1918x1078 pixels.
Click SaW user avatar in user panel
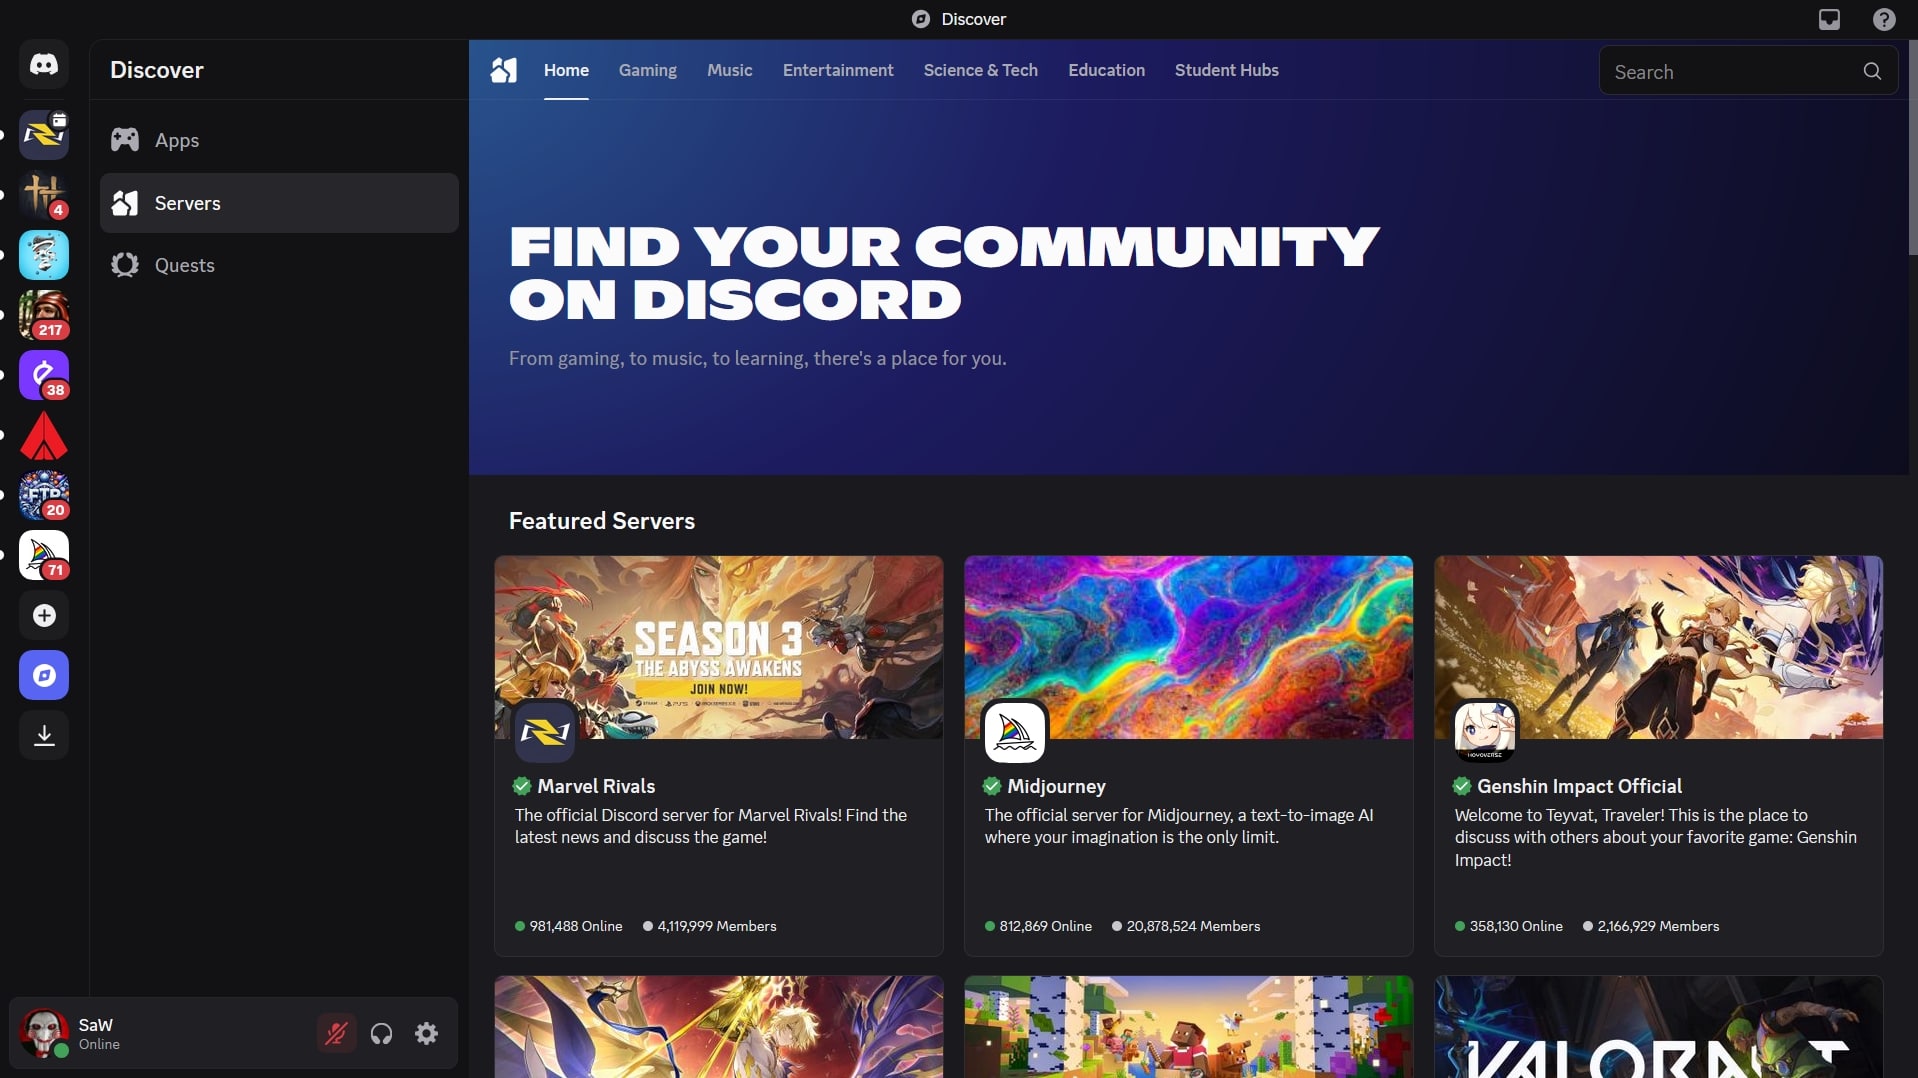coord(44,1033)
